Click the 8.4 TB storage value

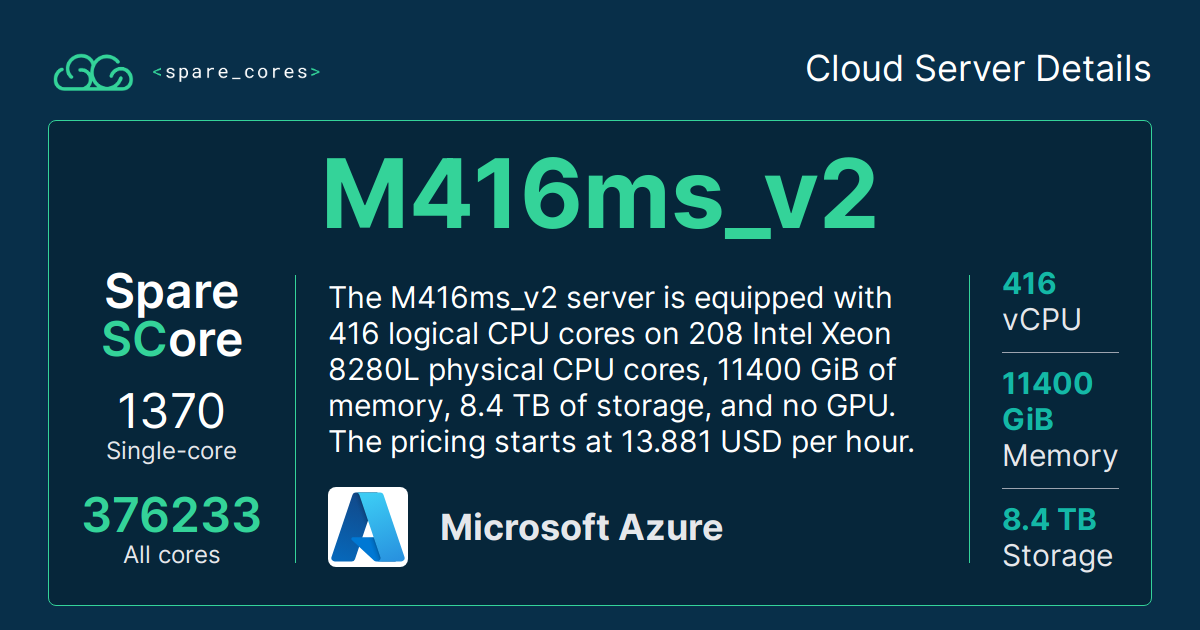click(x=1049, y=520)
